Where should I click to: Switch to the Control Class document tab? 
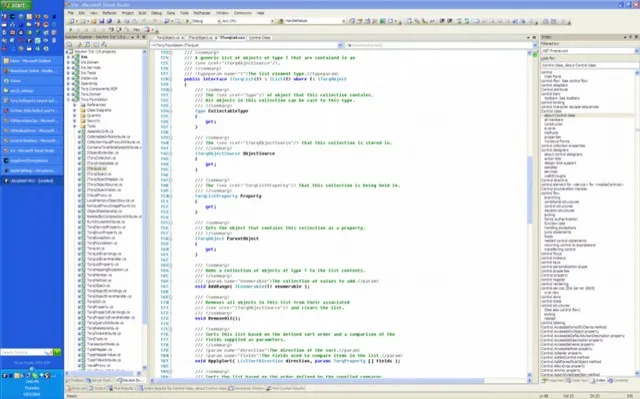click(260, 38)
